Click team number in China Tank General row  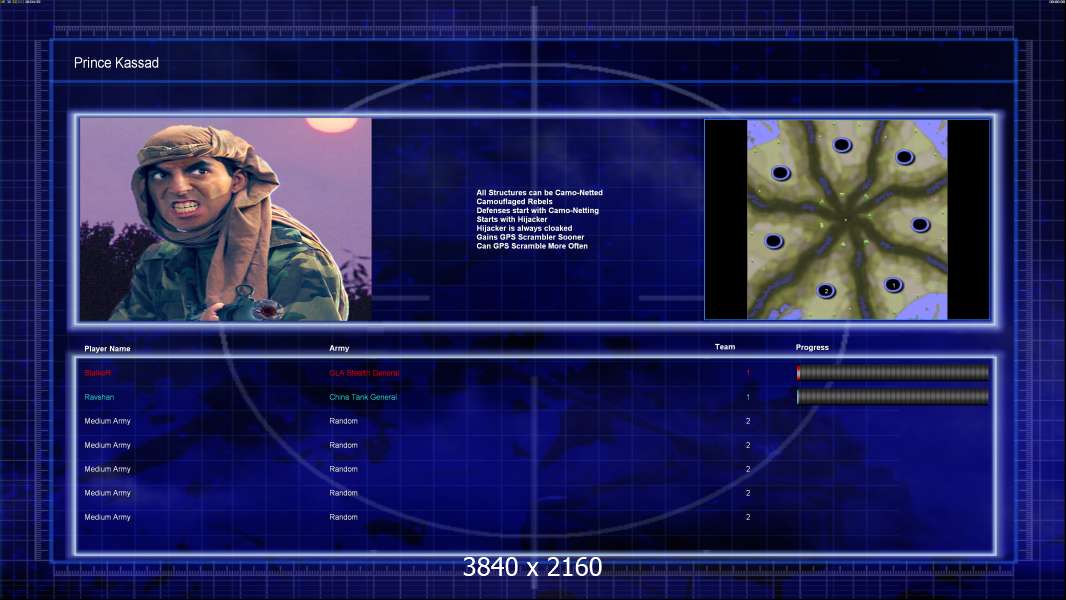pyautogui.click(x=748, y=397)
